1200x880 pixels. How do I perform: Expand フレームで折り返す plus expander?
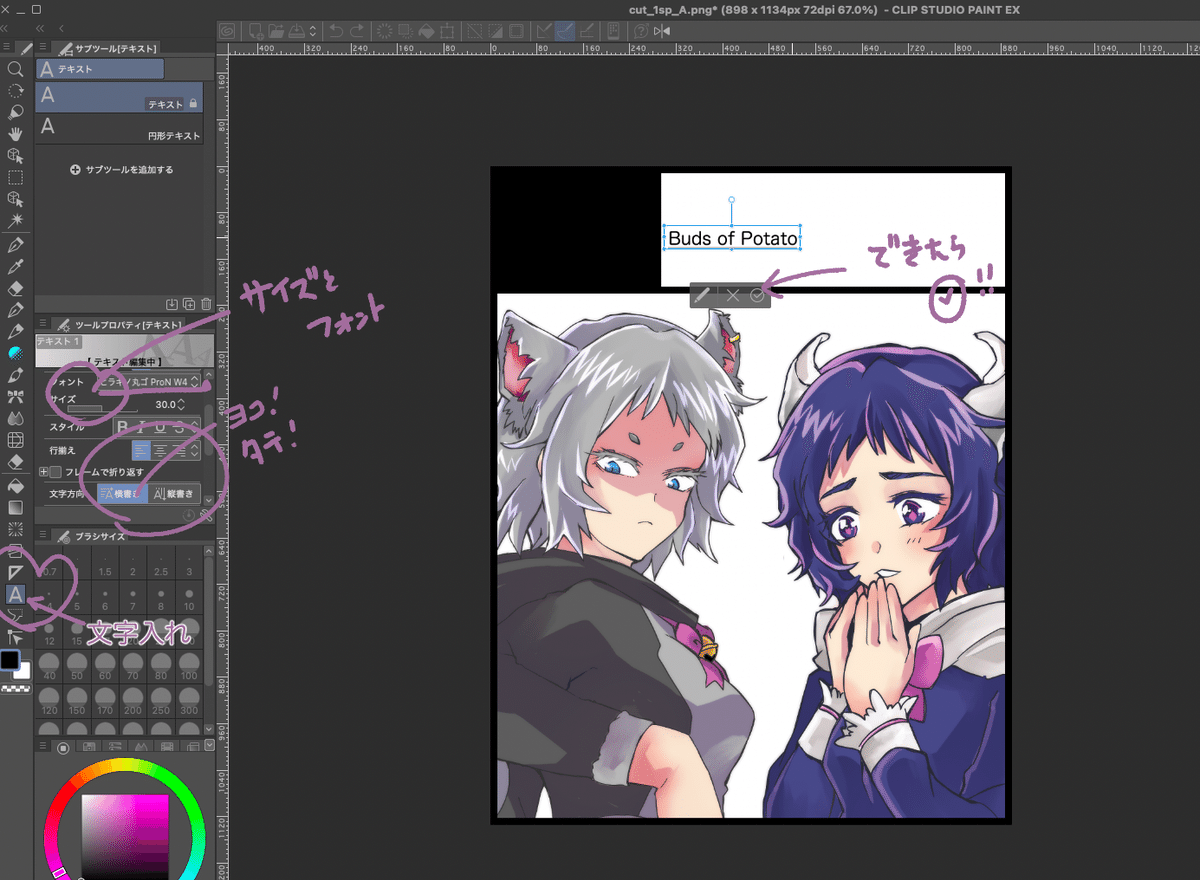43,472
